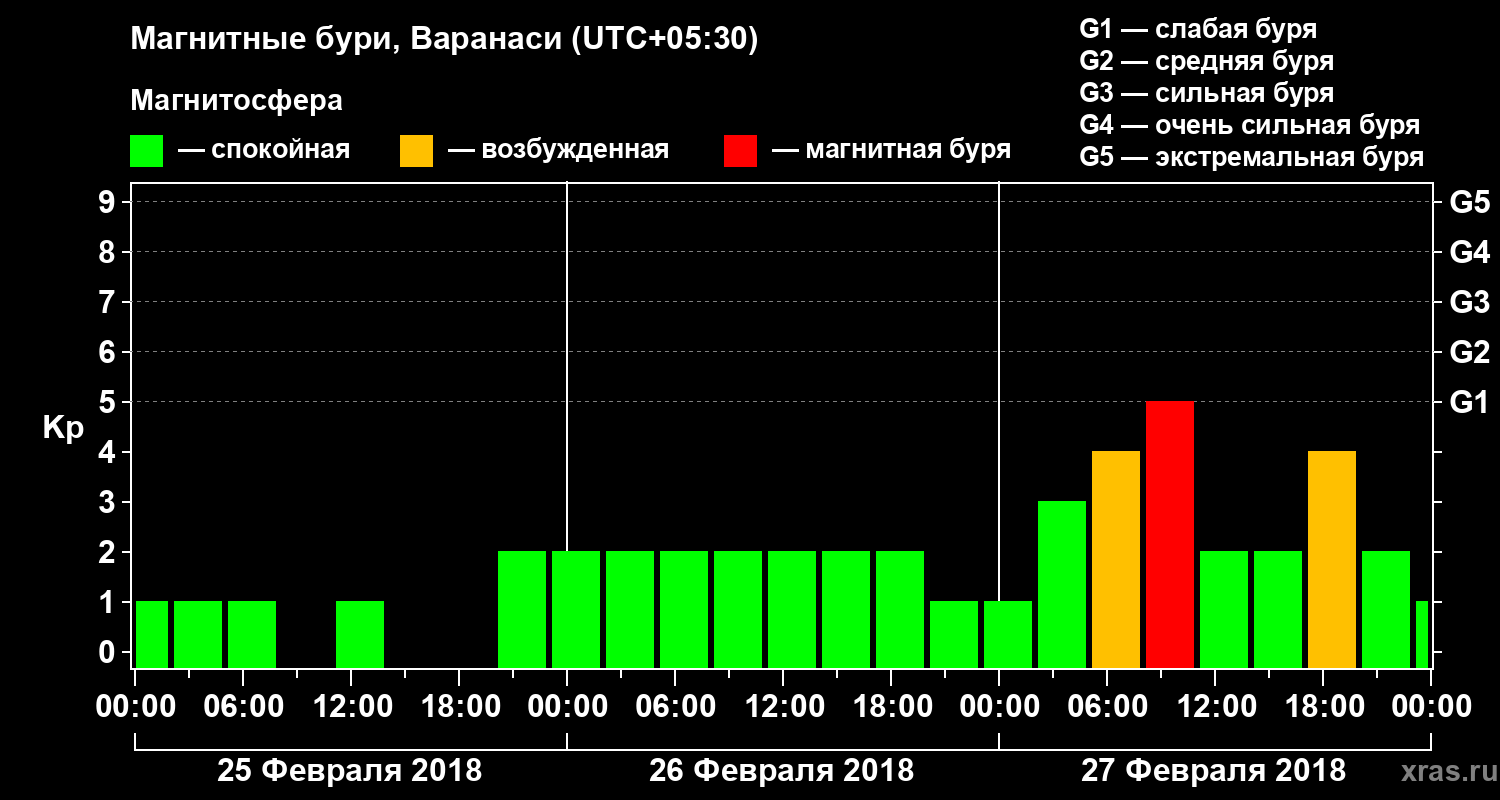Click the '— спокойная' legend text
The height and width of the screenshot is (800, 1500).
tap(264, 150)
